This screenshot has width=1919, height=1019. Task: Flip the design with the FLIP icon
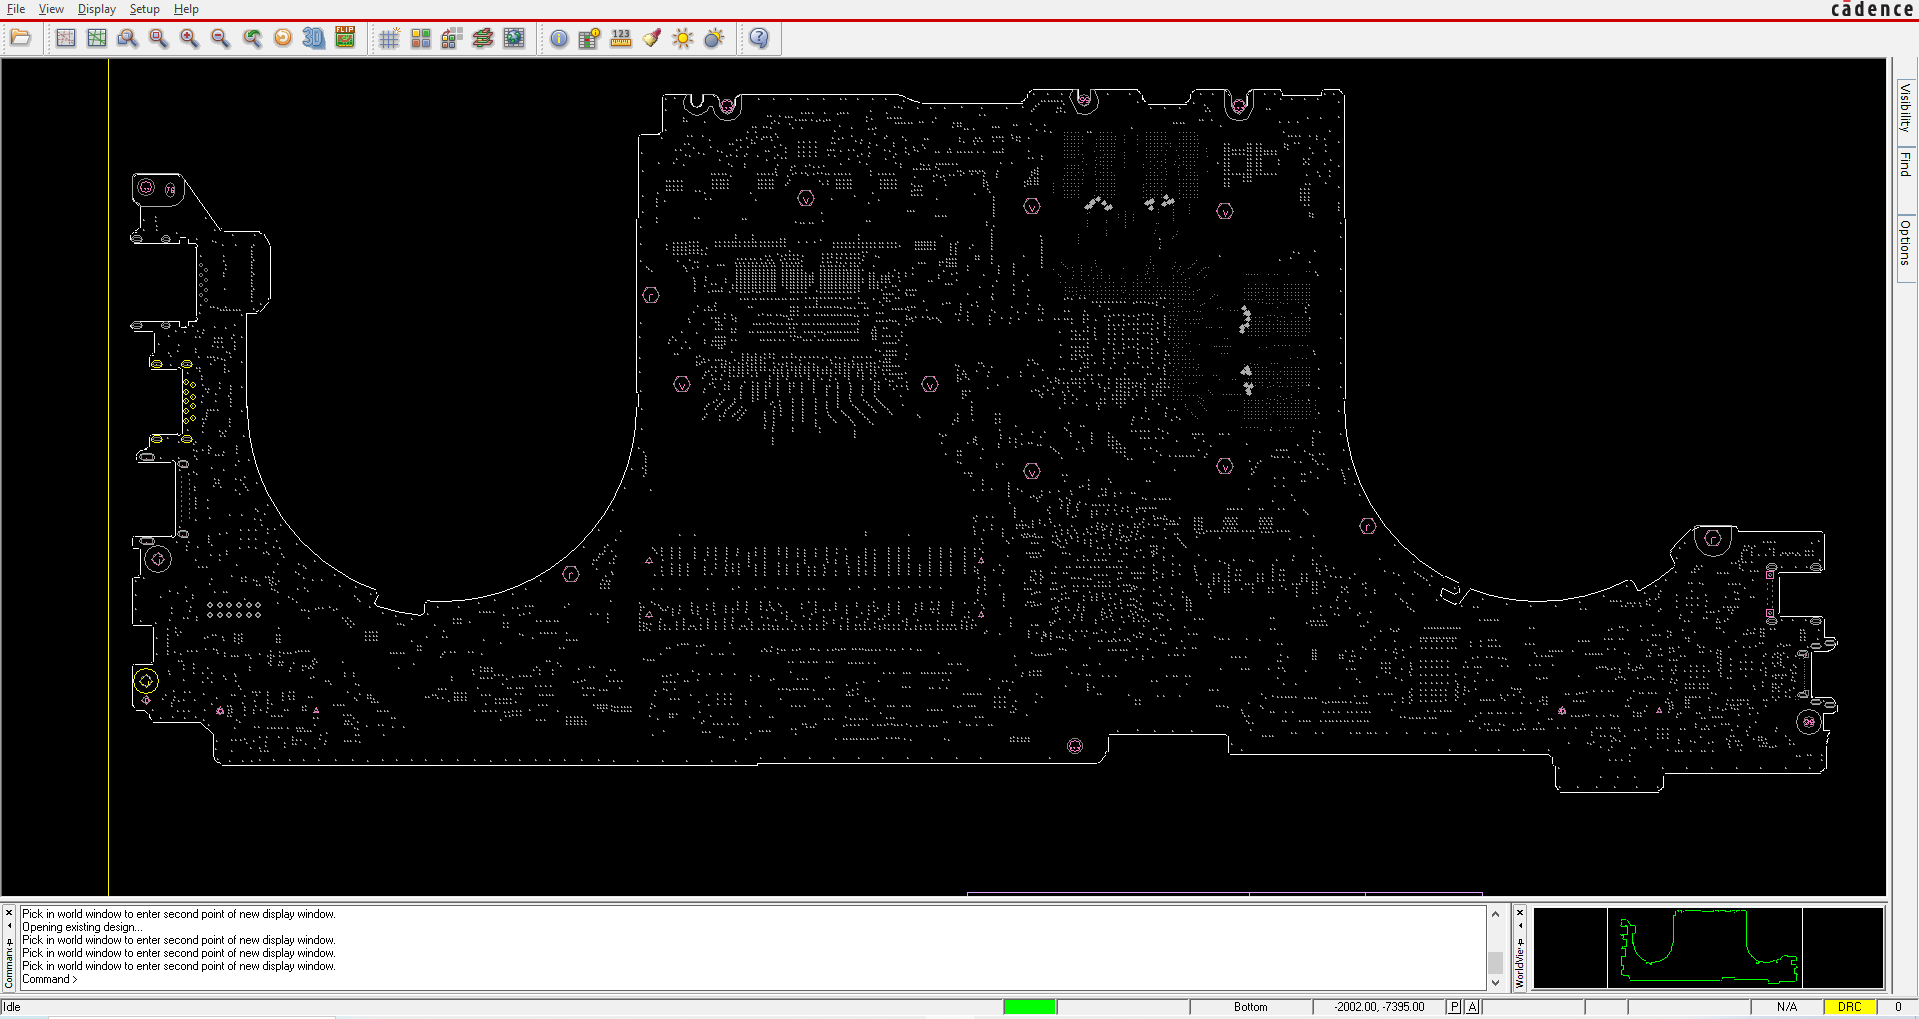pyautogui.click(x=345, y=38)
